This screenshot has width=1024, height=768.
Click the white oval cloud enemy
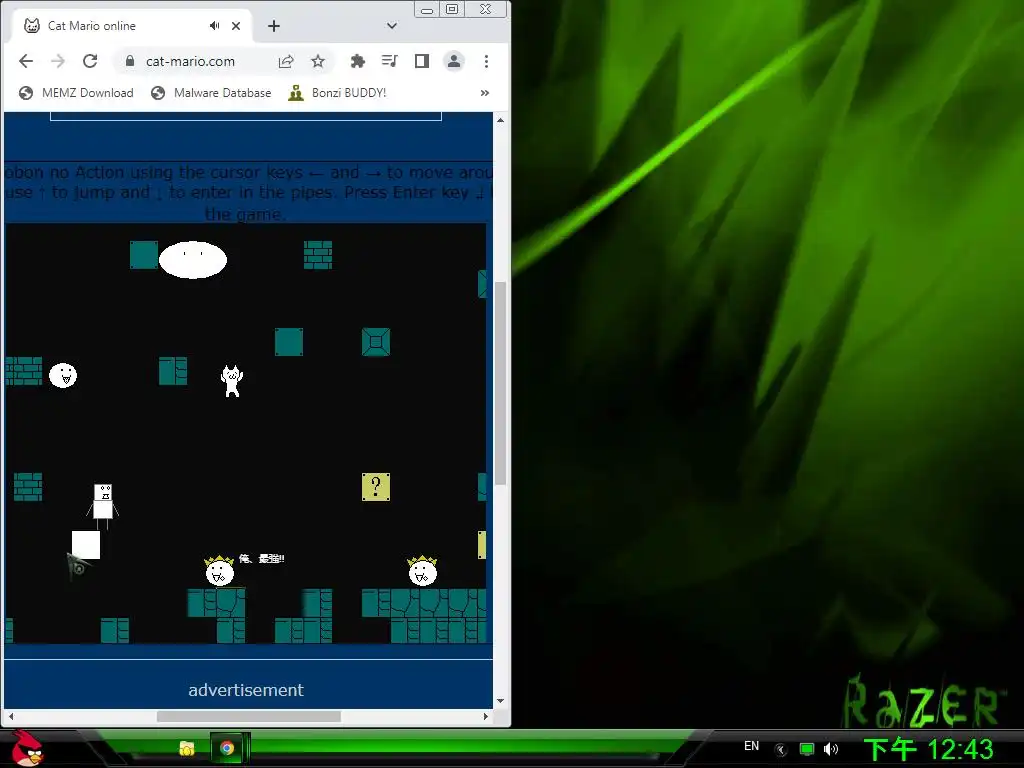pos(193,260)
